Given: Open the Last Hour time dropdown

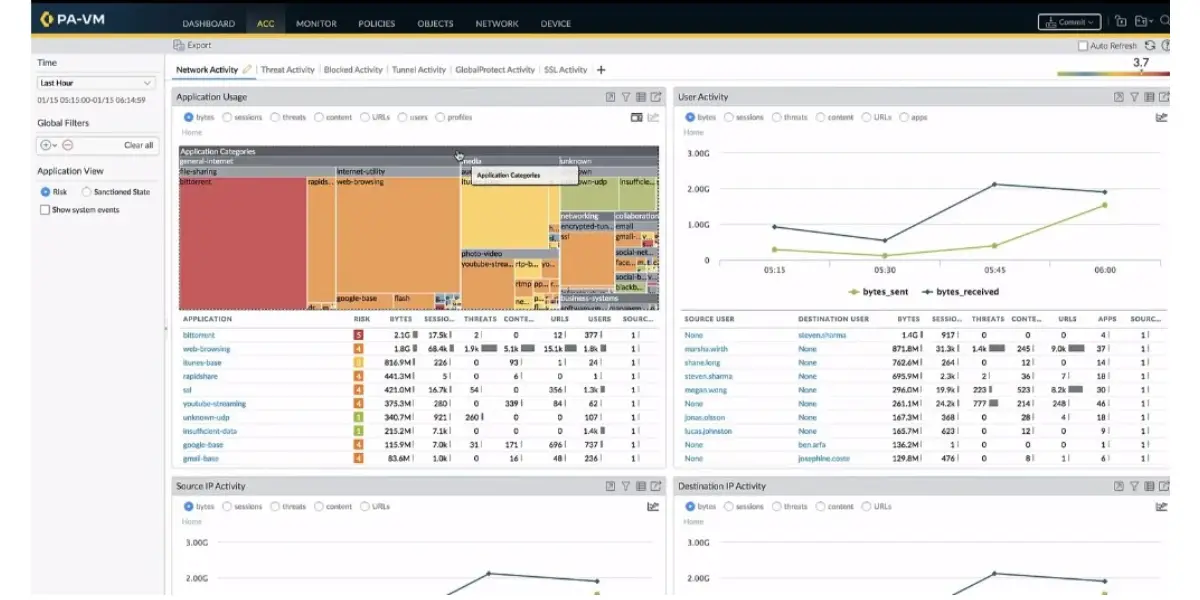Looking at the screenshot, I should [96, 83].
